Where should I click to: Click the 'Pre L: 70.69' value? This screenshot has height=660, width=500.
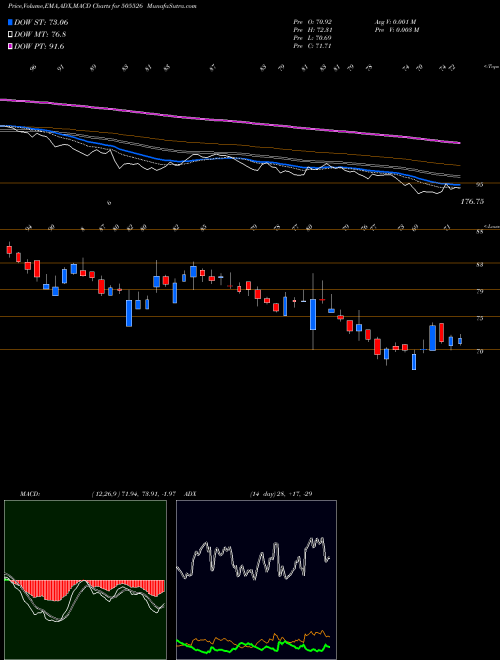pos(314,38)
